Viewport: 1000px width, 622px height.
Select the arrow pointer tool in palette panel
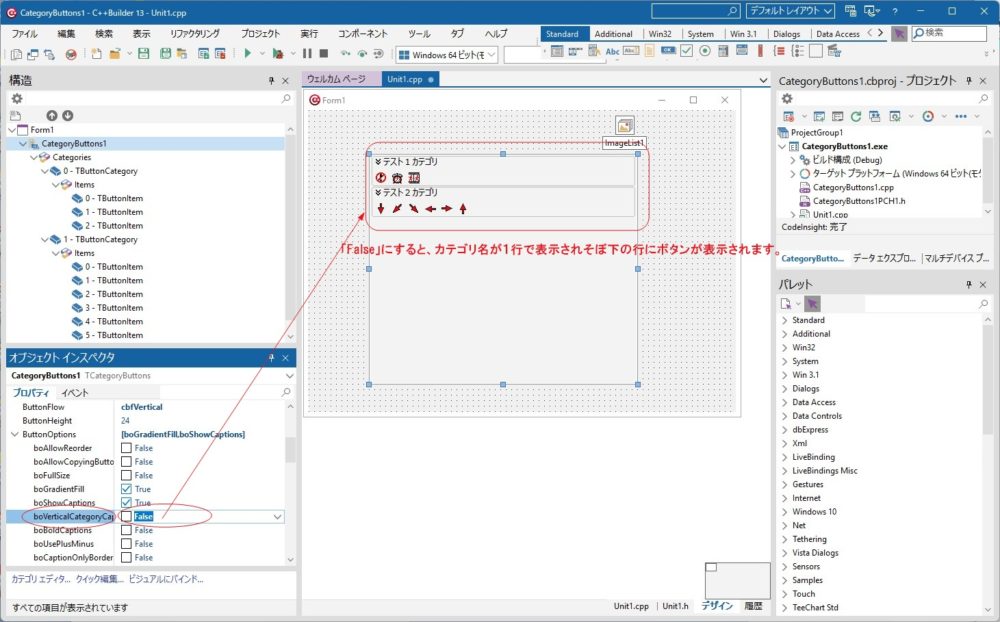(x=812, y=303)
